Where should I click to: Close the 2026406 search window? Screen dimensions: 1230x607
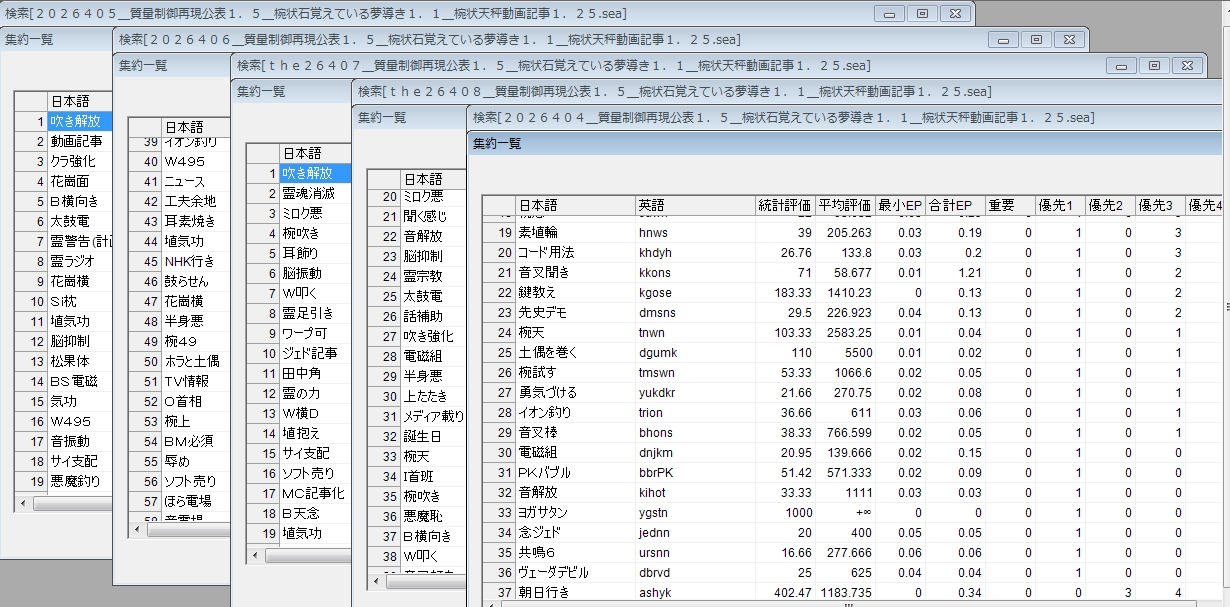click(1070, 39)
